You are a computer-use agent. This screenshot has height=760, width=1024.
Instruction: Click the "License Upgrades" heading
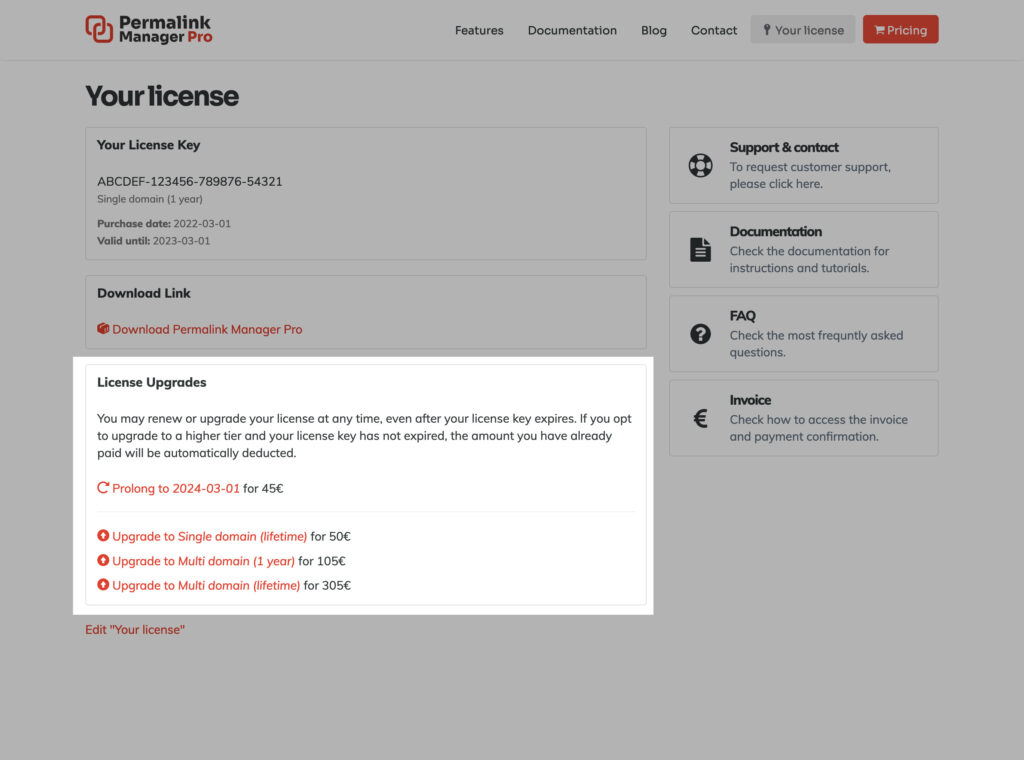152,383
